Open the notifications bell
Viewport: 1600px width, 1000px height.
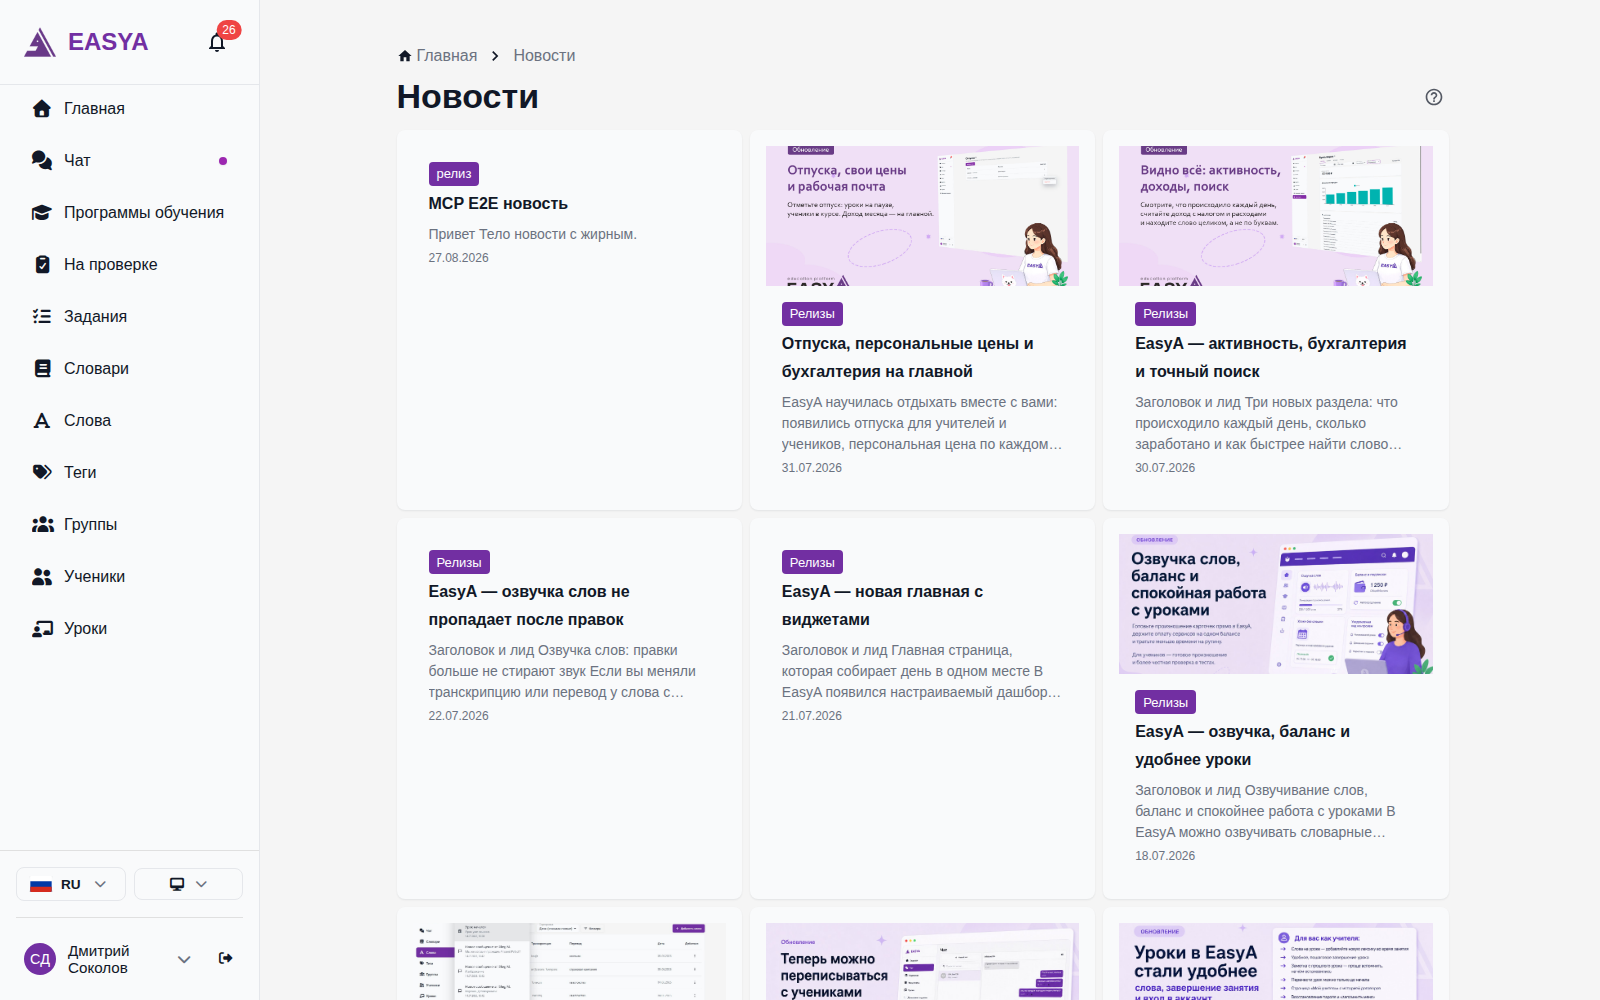click(x=217, y=42)
